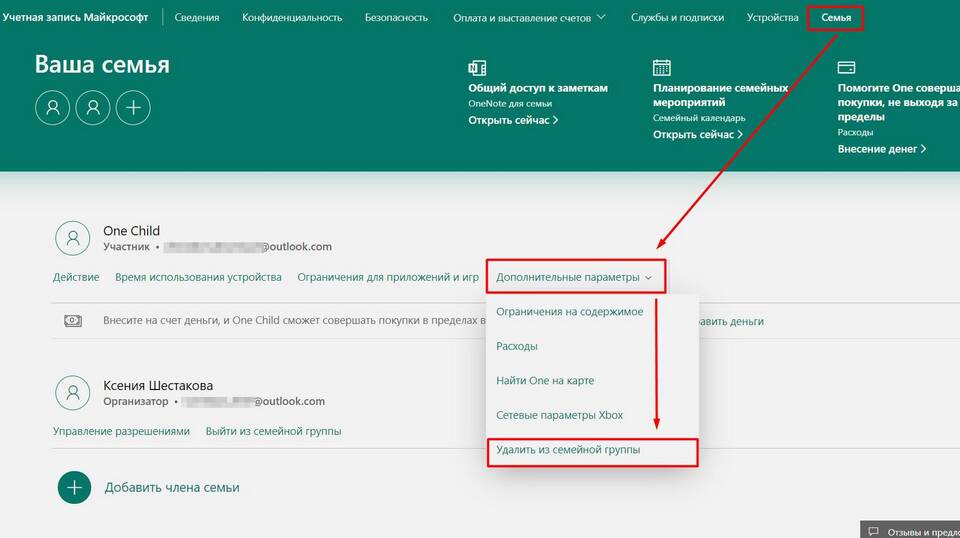This screenshot has width=960, height=538.
Task: Click Управление разрешениями link
Action: click(x=121, y=432)
